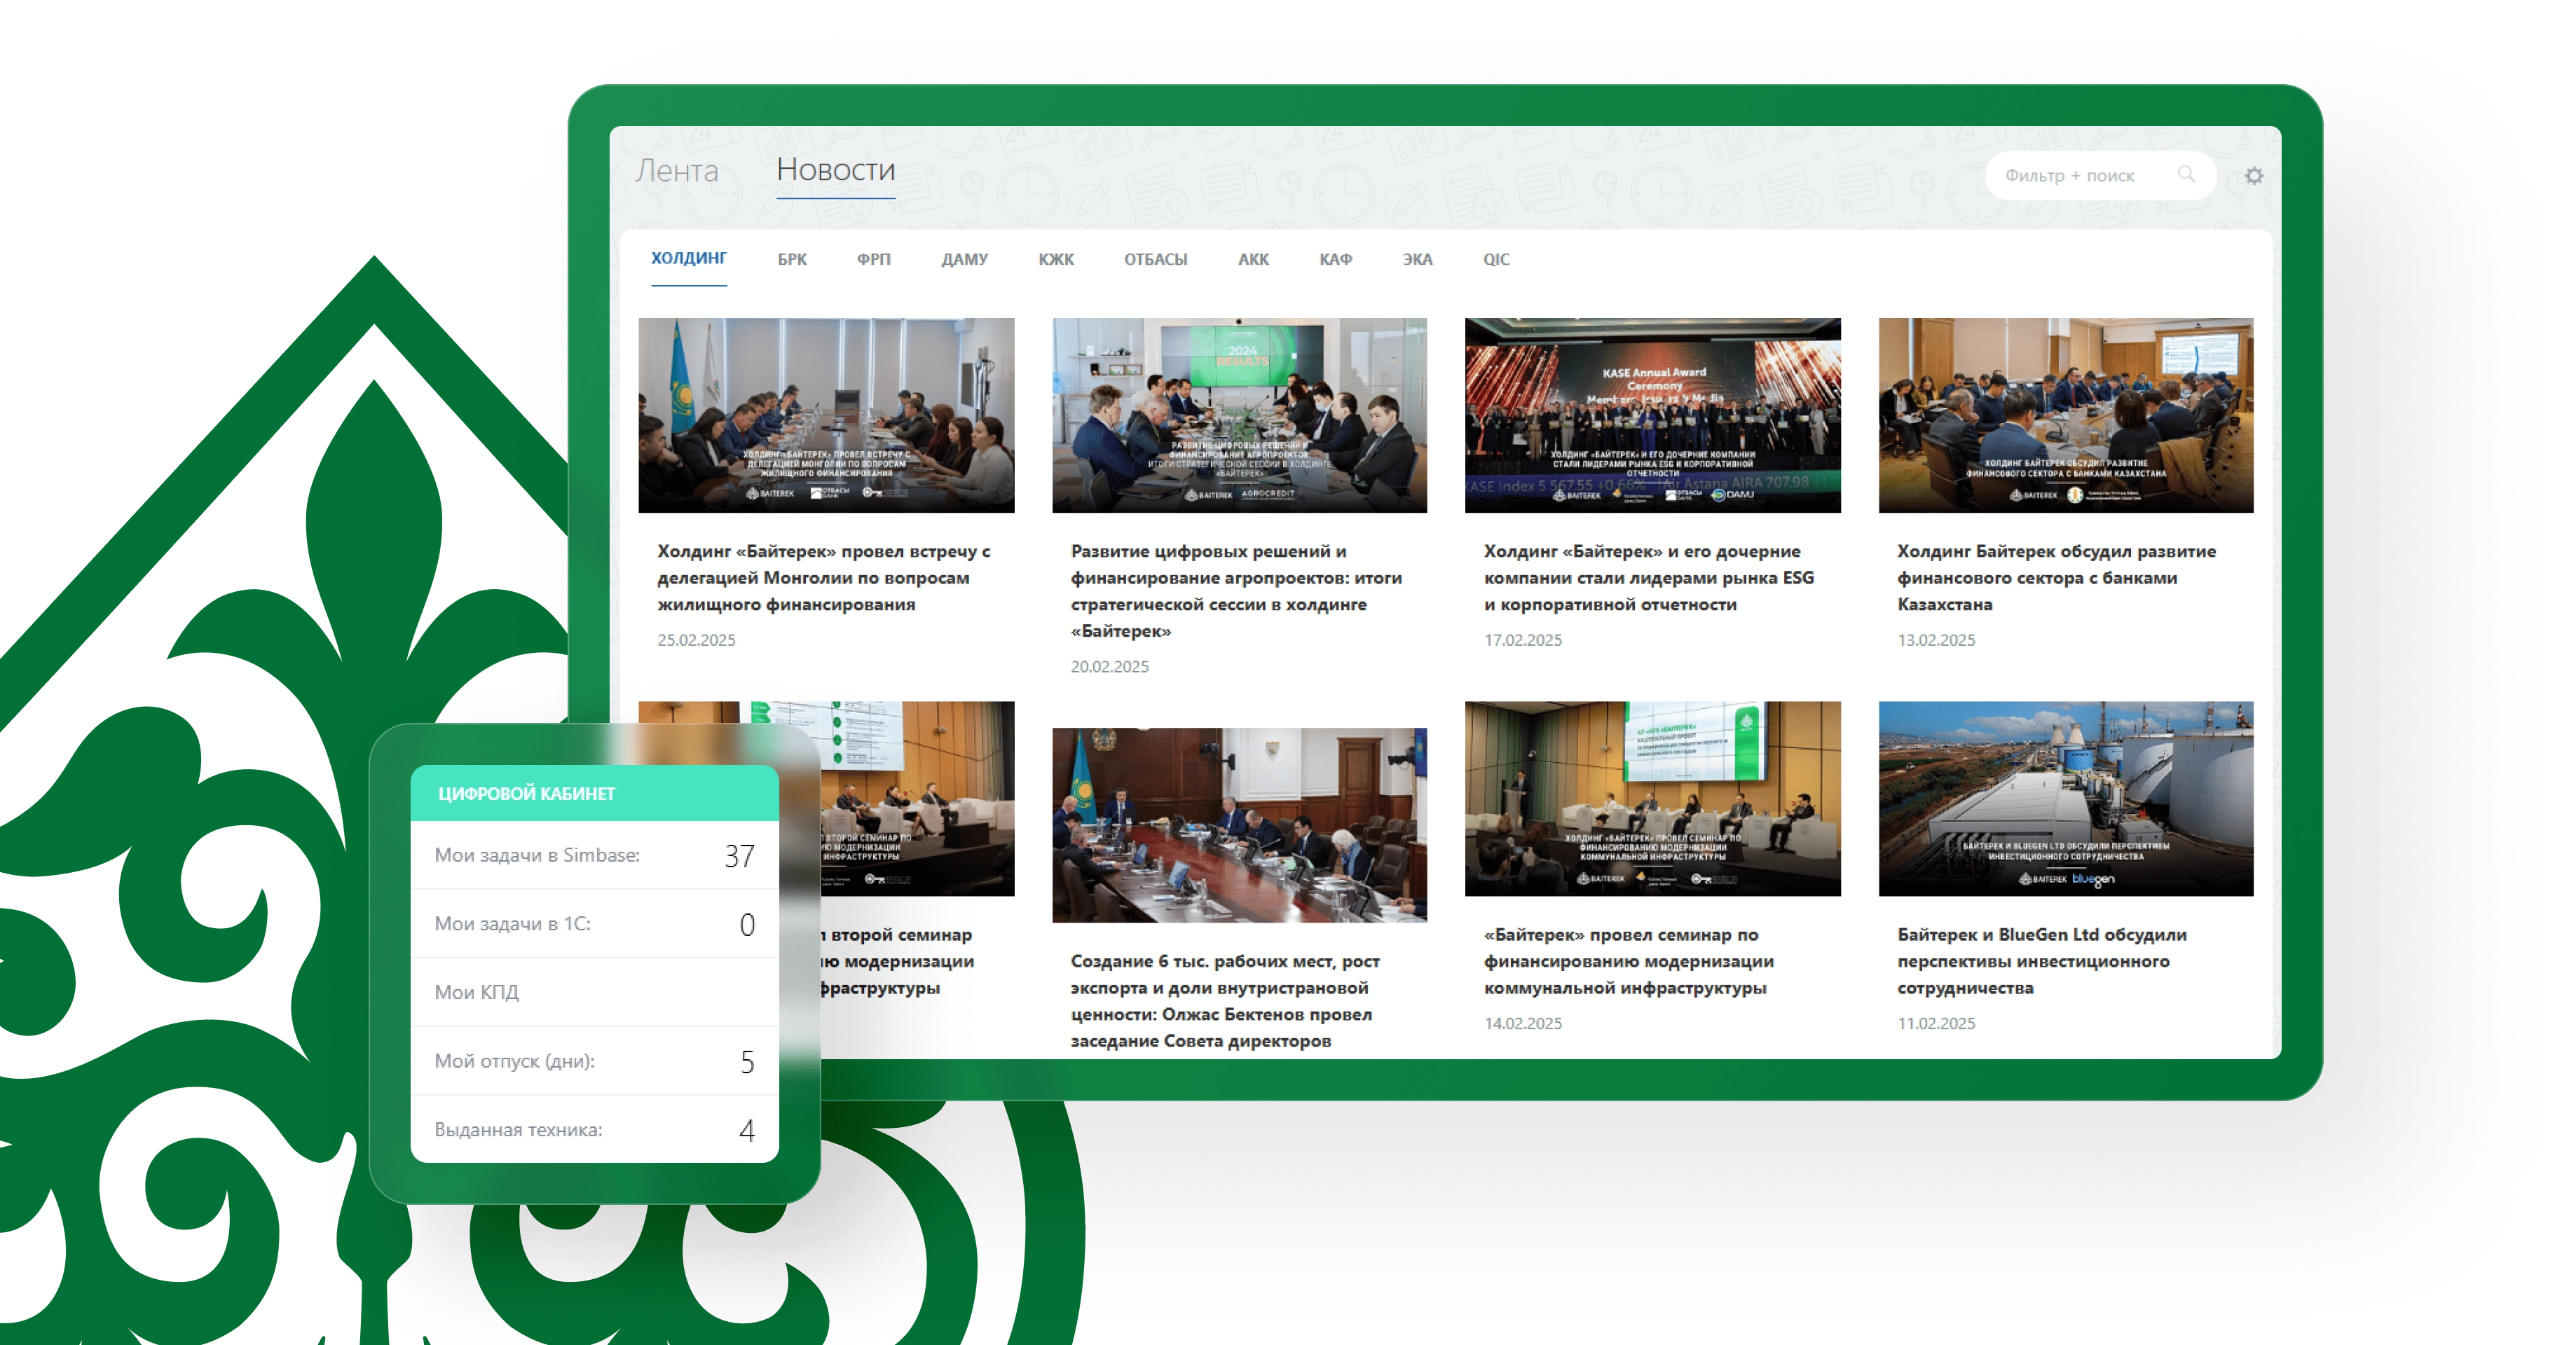This screenshot has height=1345, width=2576.
Task: Open the ХОЛДИНГ news category
Action: pyautogui.click(x=689, y=258)
